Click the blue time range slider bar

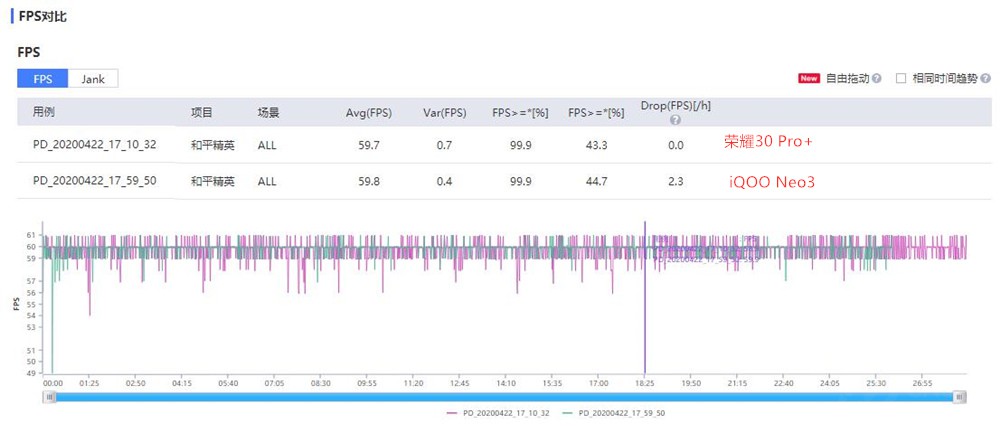pyautogui.click(x=504, y=397)
